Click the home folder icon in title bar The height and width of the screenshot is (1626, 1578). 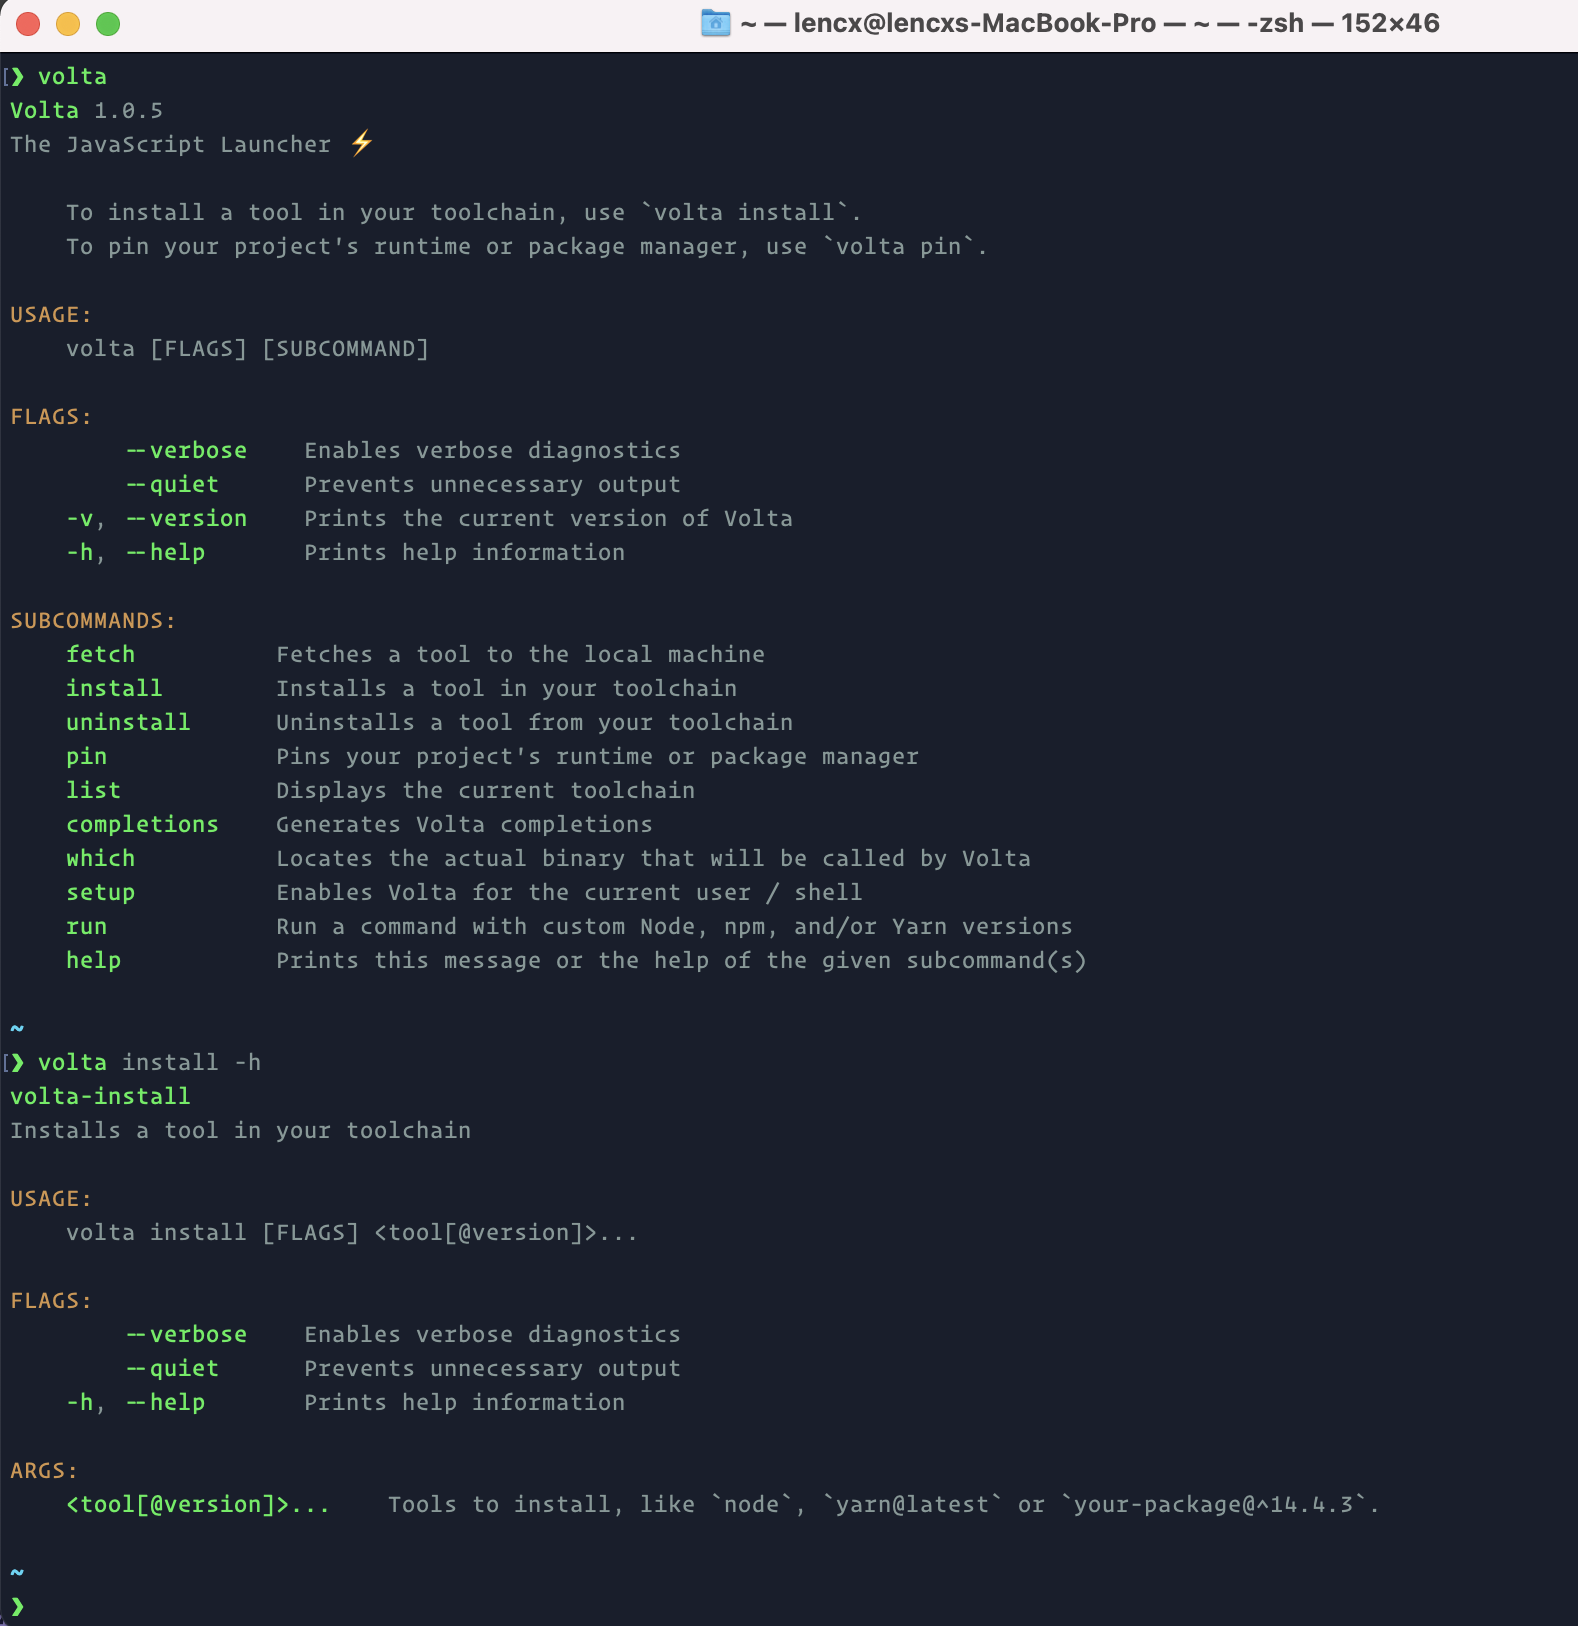pyautogui.click(x=715, y=23)
